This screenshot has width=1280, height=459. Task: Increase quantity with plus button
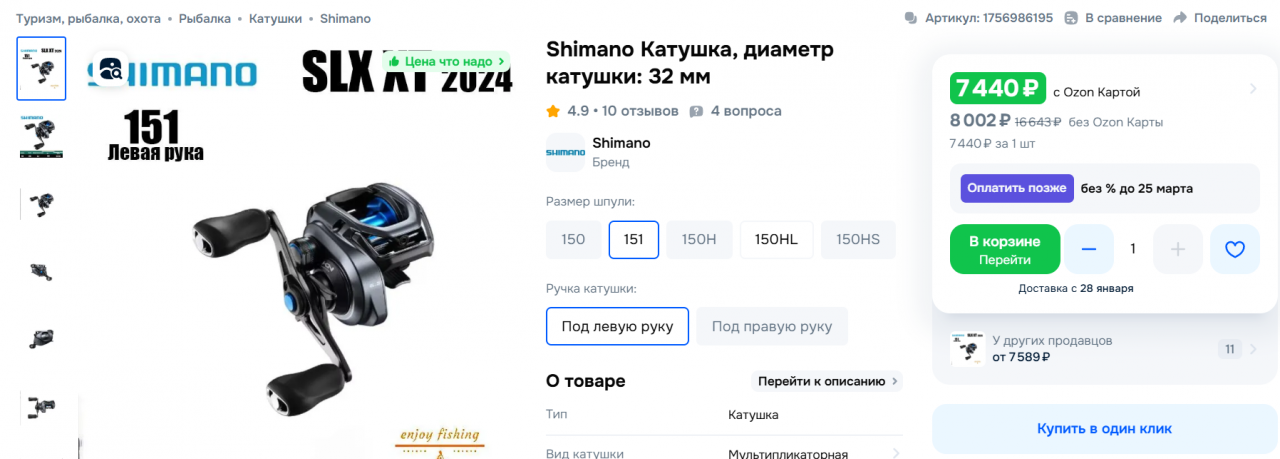tap(1177, 249)
